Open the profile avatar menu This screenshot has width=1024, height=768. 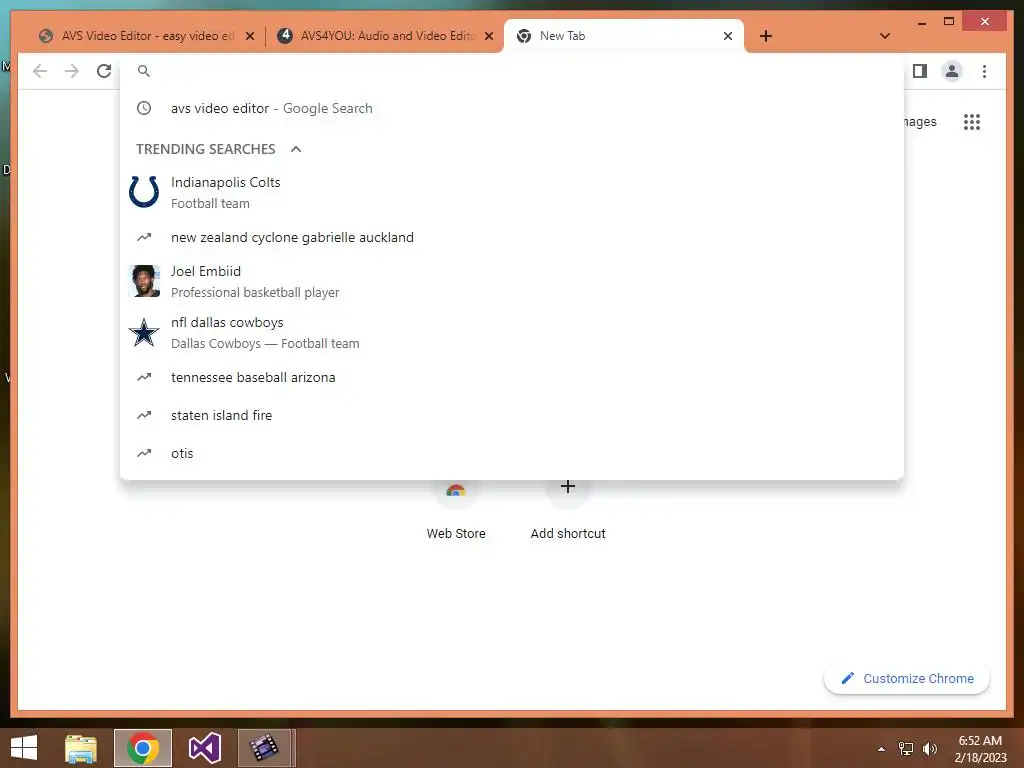(952, 71)
